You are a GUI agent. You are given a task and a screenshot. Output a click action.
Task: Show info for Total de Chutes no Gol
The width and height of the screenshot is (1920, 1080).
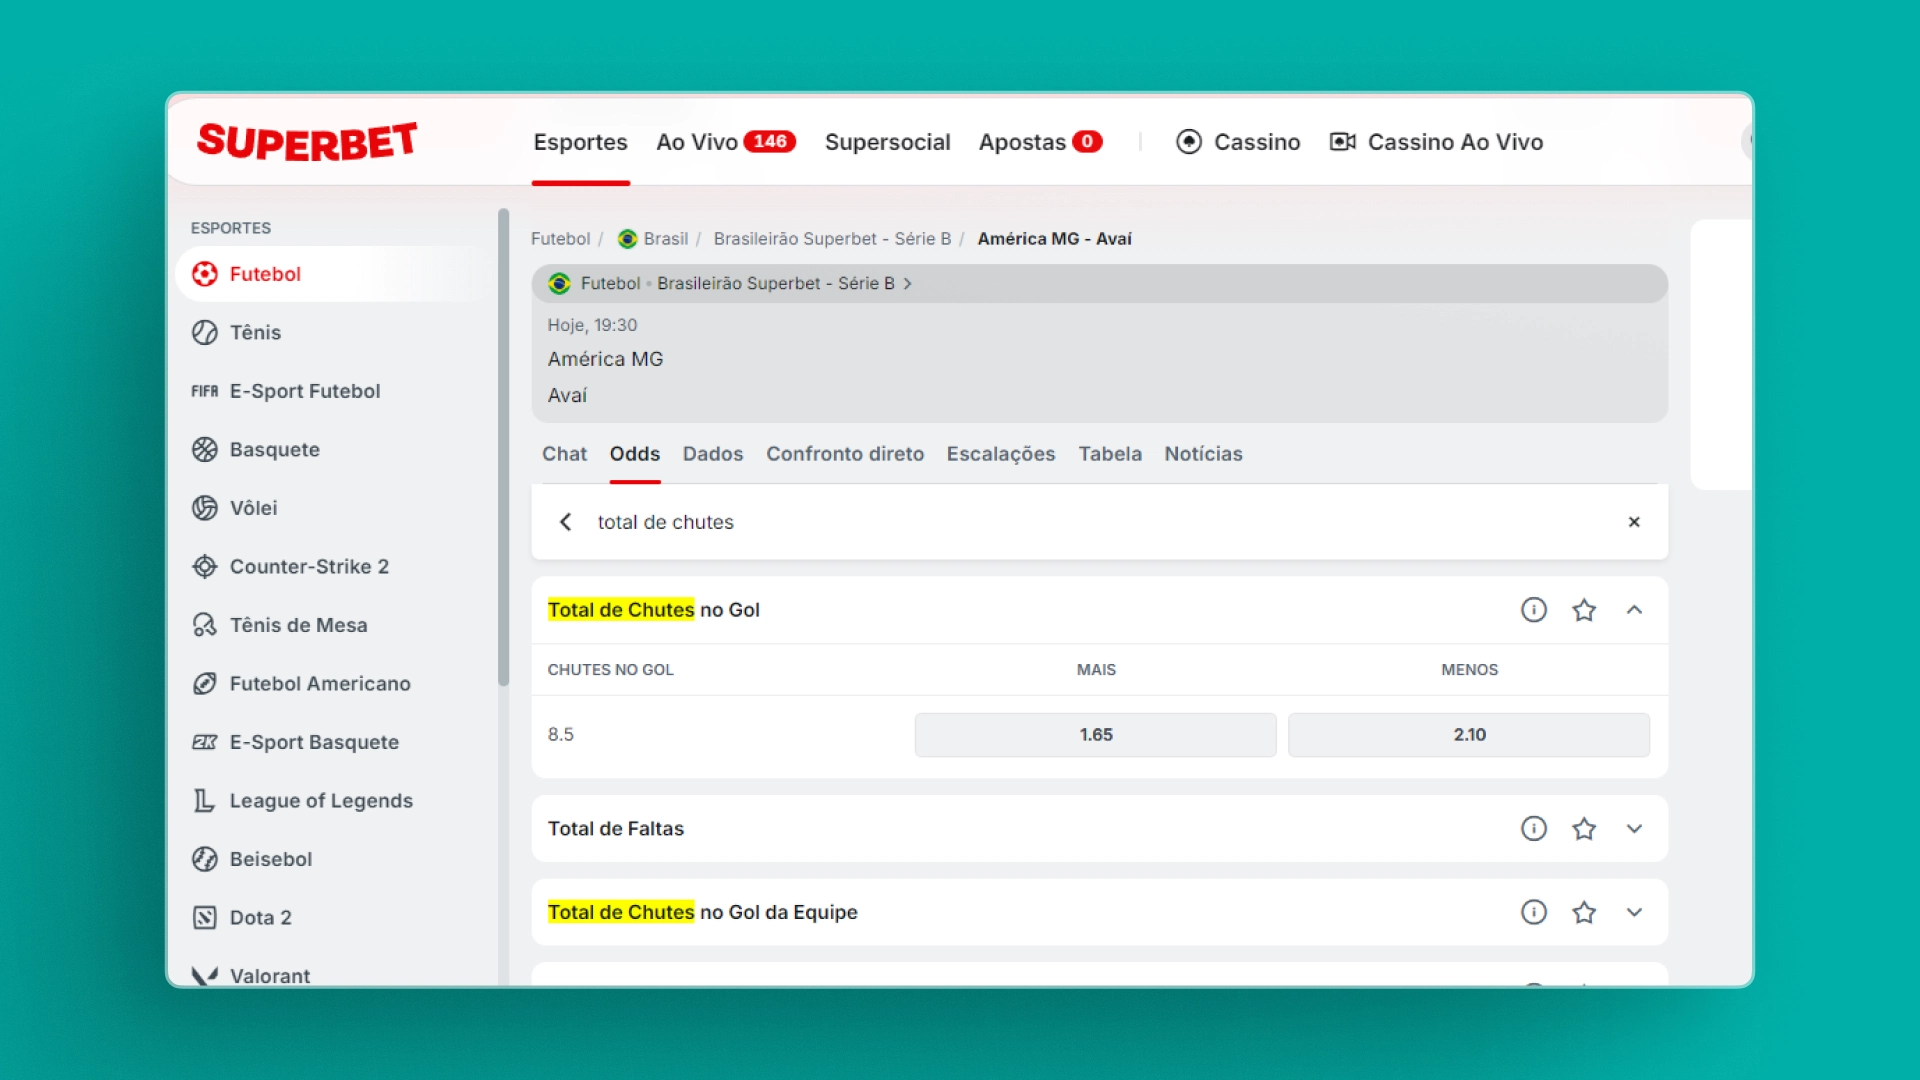tap(1533, 610)
